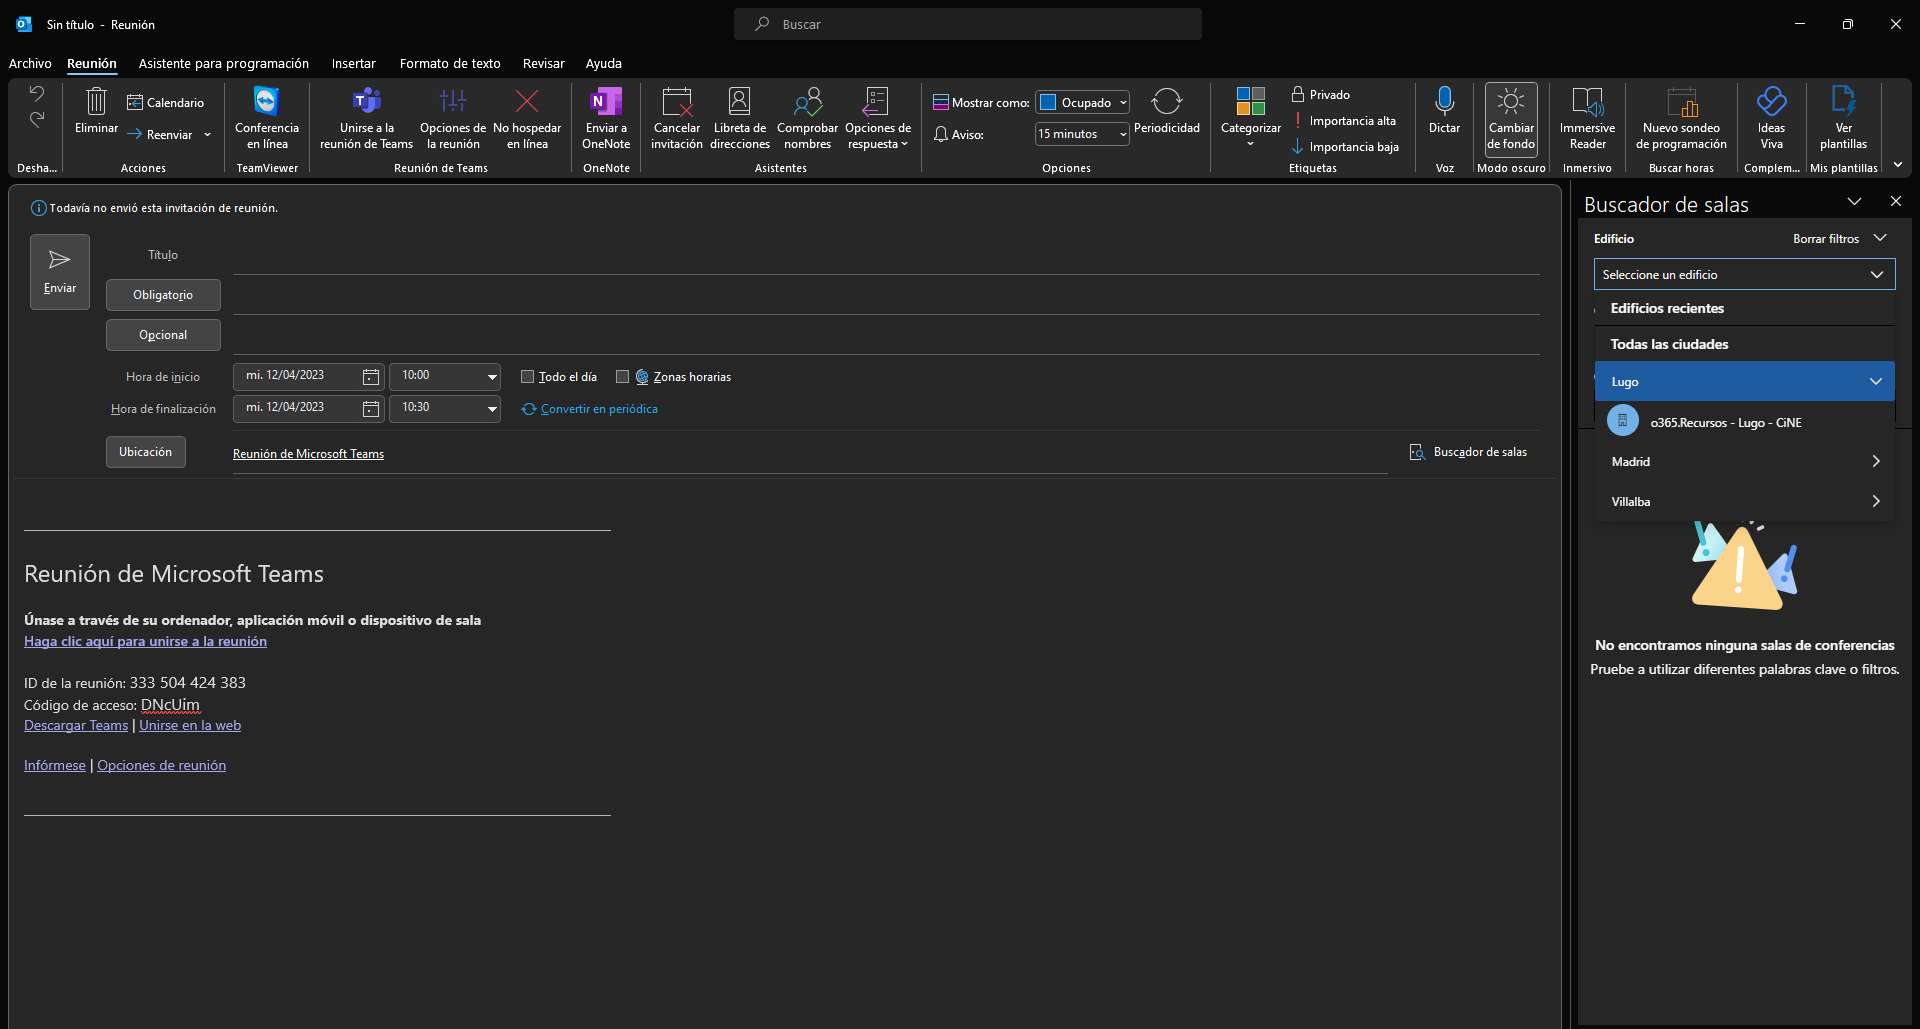
Task: Click Borrar filtros
Action: pyautogui.click(x=1825, y=238)
